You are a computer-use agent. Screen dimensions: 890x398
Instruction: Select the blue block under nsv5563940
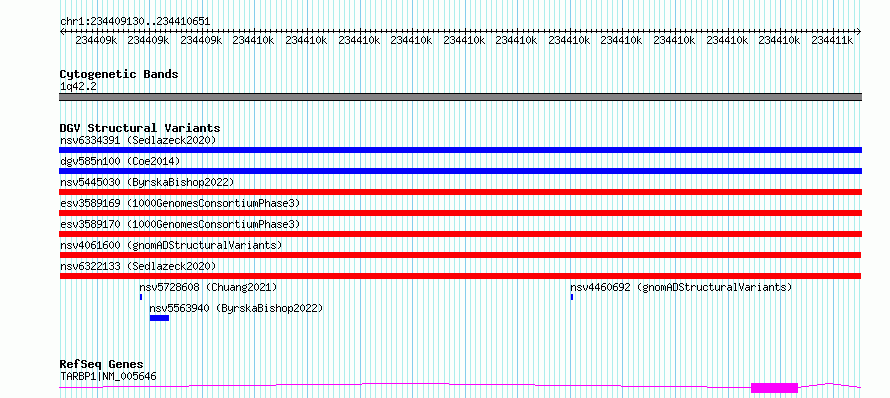tap(159, 318)
